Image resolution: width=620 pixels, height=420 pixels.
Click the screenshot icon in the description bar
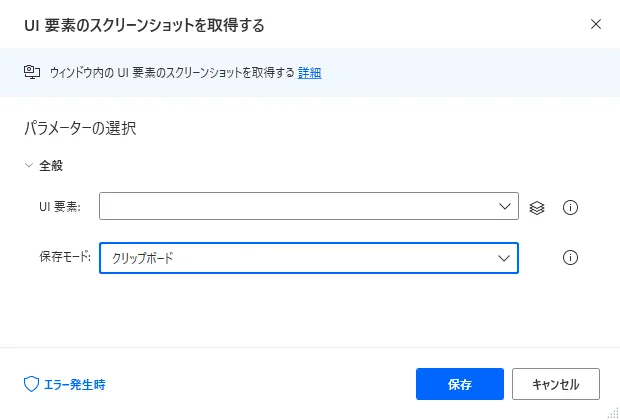pos(31,72)
